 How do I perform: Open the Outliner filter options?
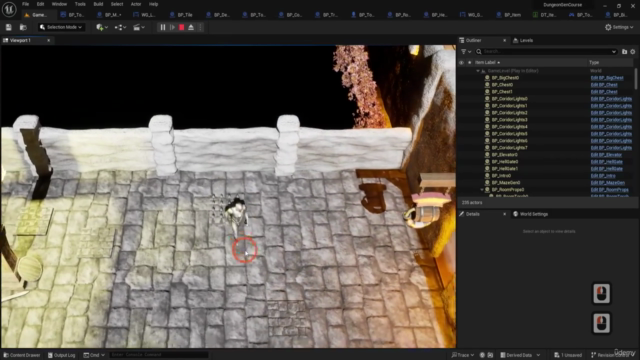pos(466,51)
